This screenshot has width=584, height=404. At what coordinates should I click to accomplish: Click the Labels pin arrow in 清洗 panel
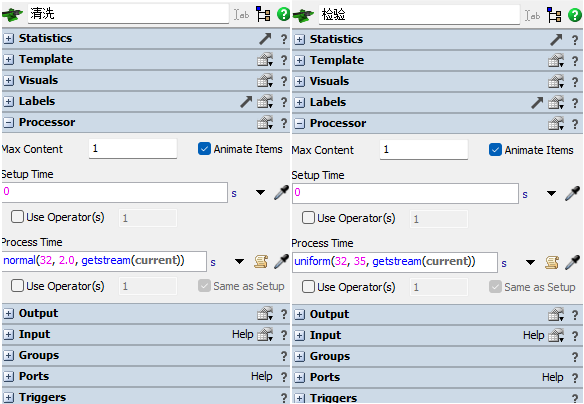pos(246,102)
